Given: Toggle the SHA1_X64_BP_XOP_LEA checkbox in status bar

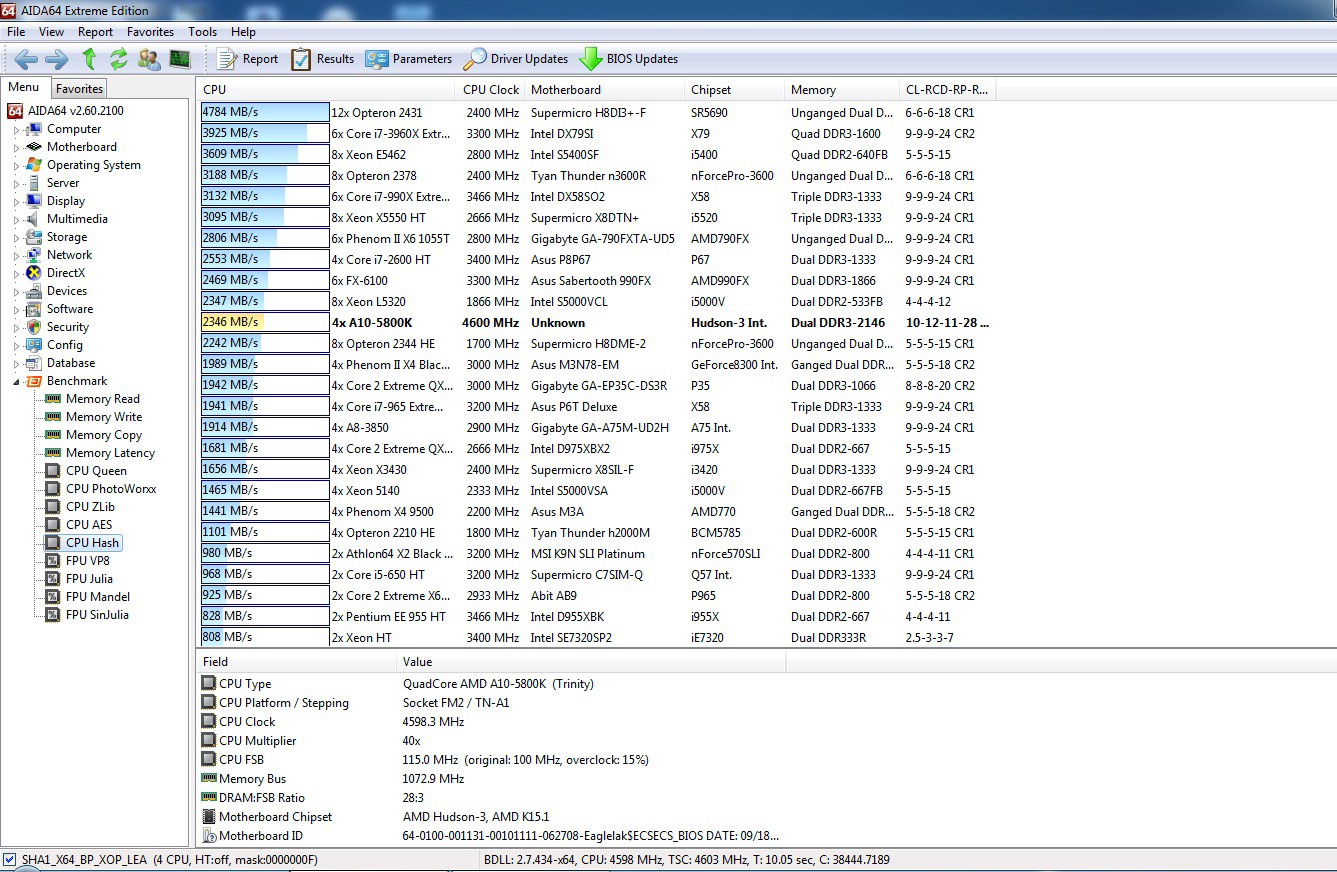Looking at the screenshot, I should click(9, 860).
